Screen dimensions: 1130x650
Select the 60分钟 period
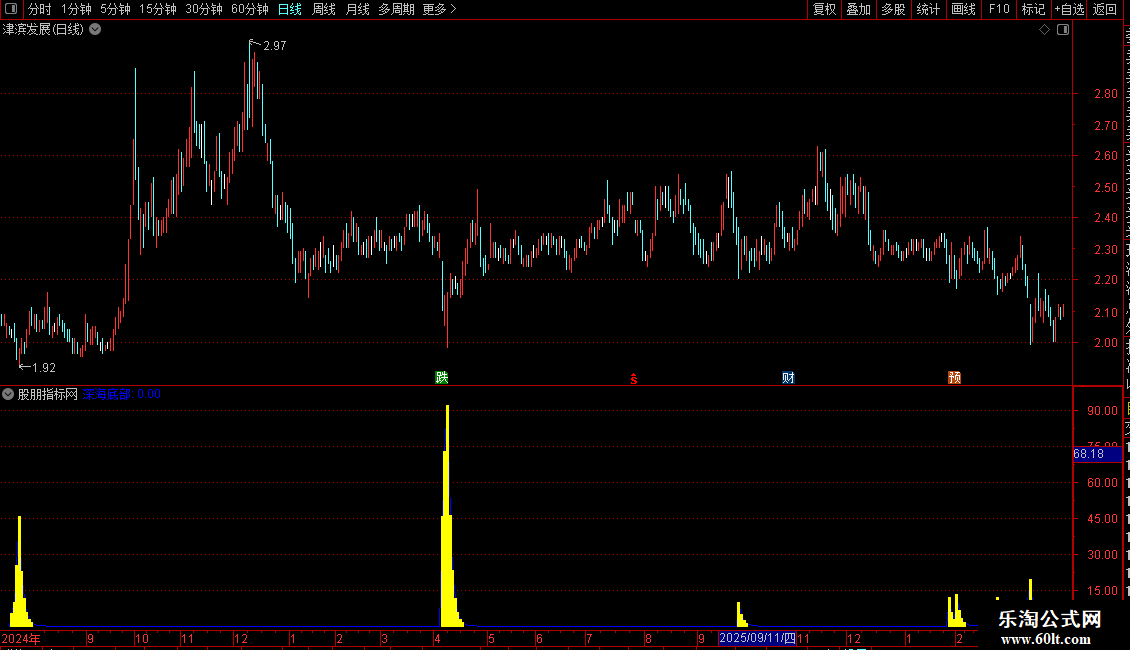click(x=250, y=9)
